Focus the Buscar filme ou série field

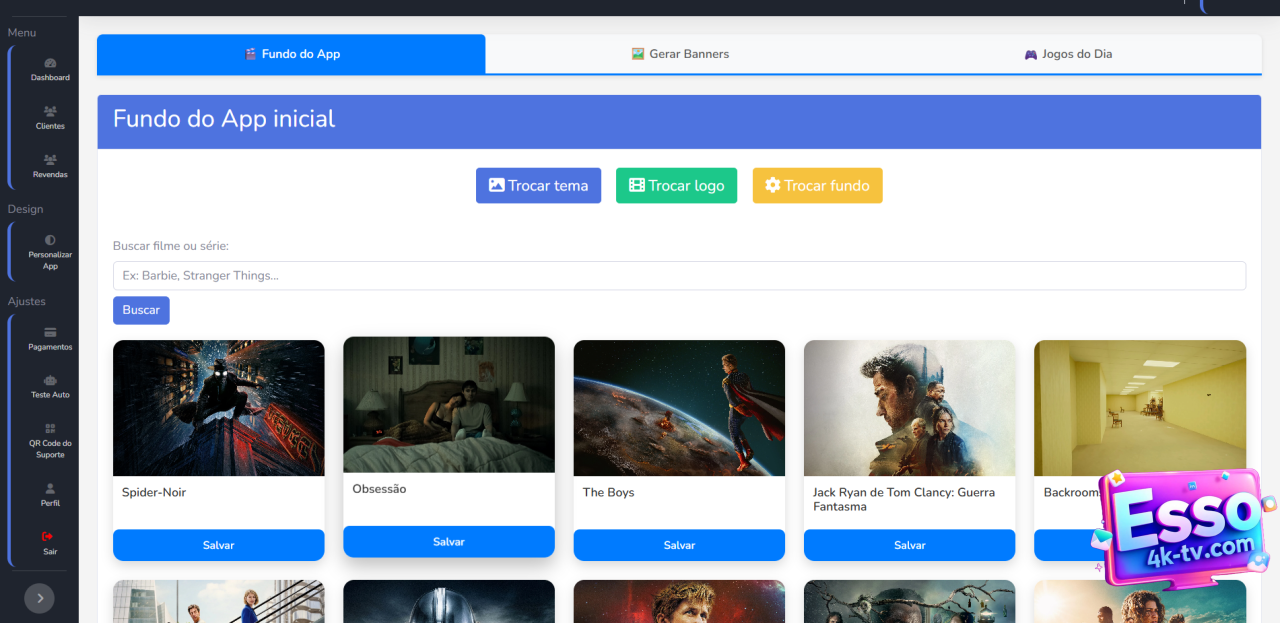coord(679,276)
